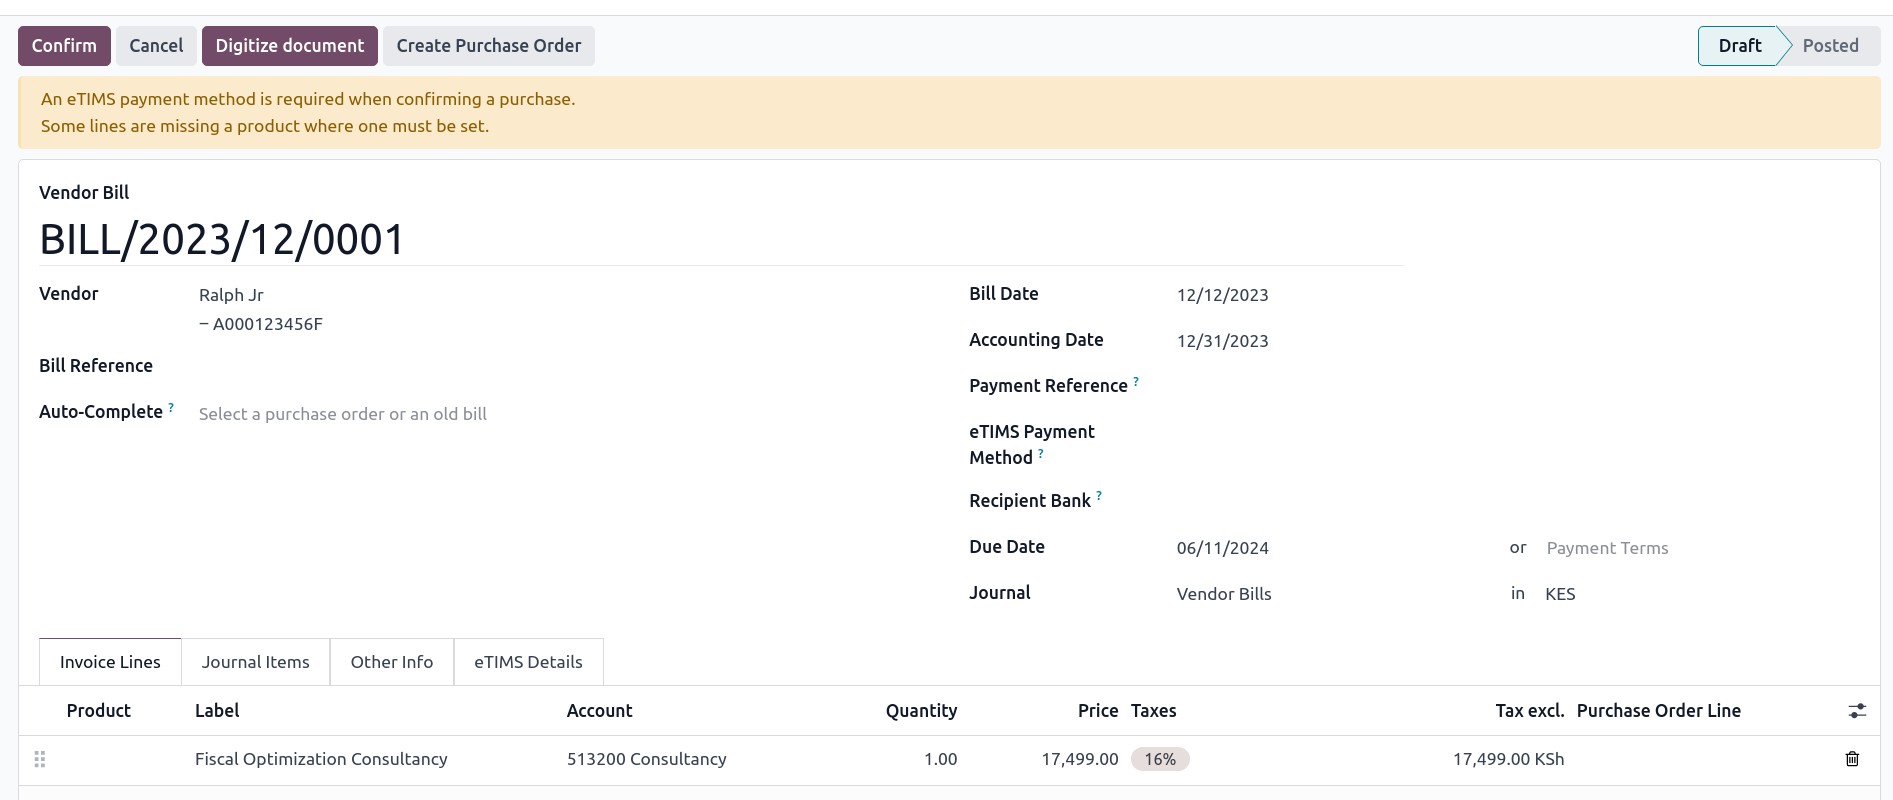1893x800 pixels.
Task: Open the eTIMS Details tab
Action: tap(528, 662)
